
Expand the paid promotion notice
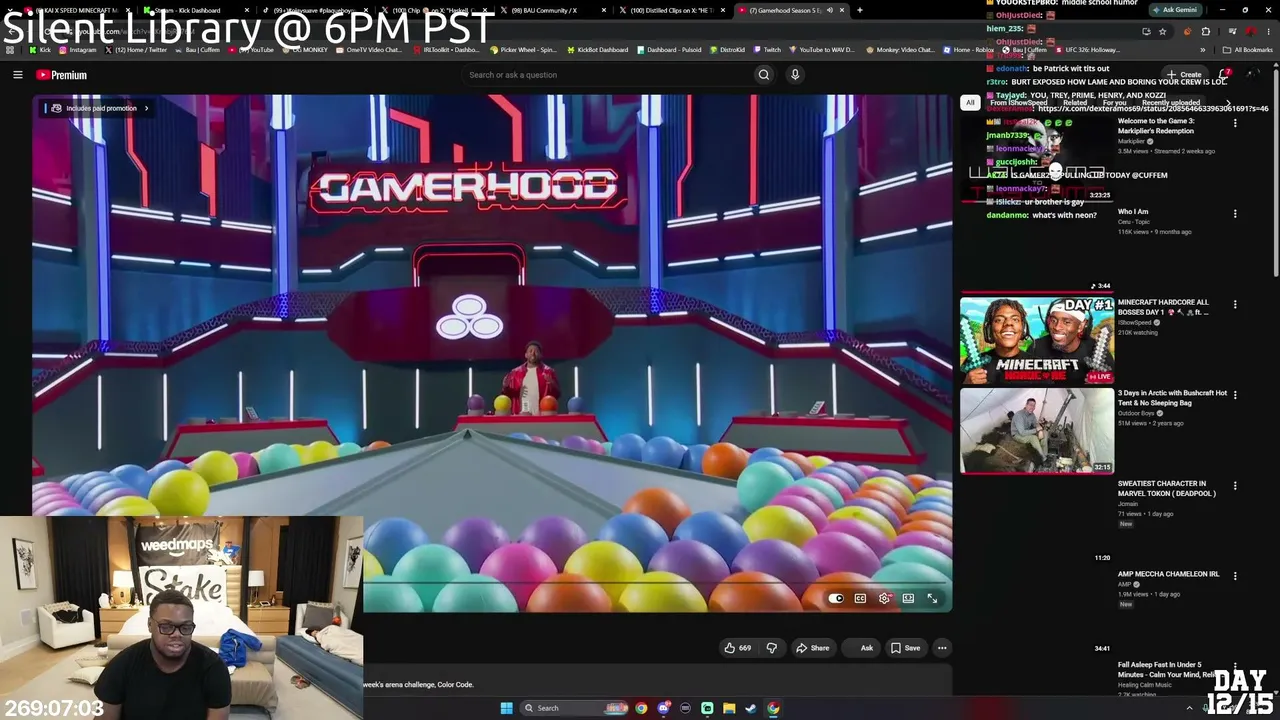pos(100,108)
